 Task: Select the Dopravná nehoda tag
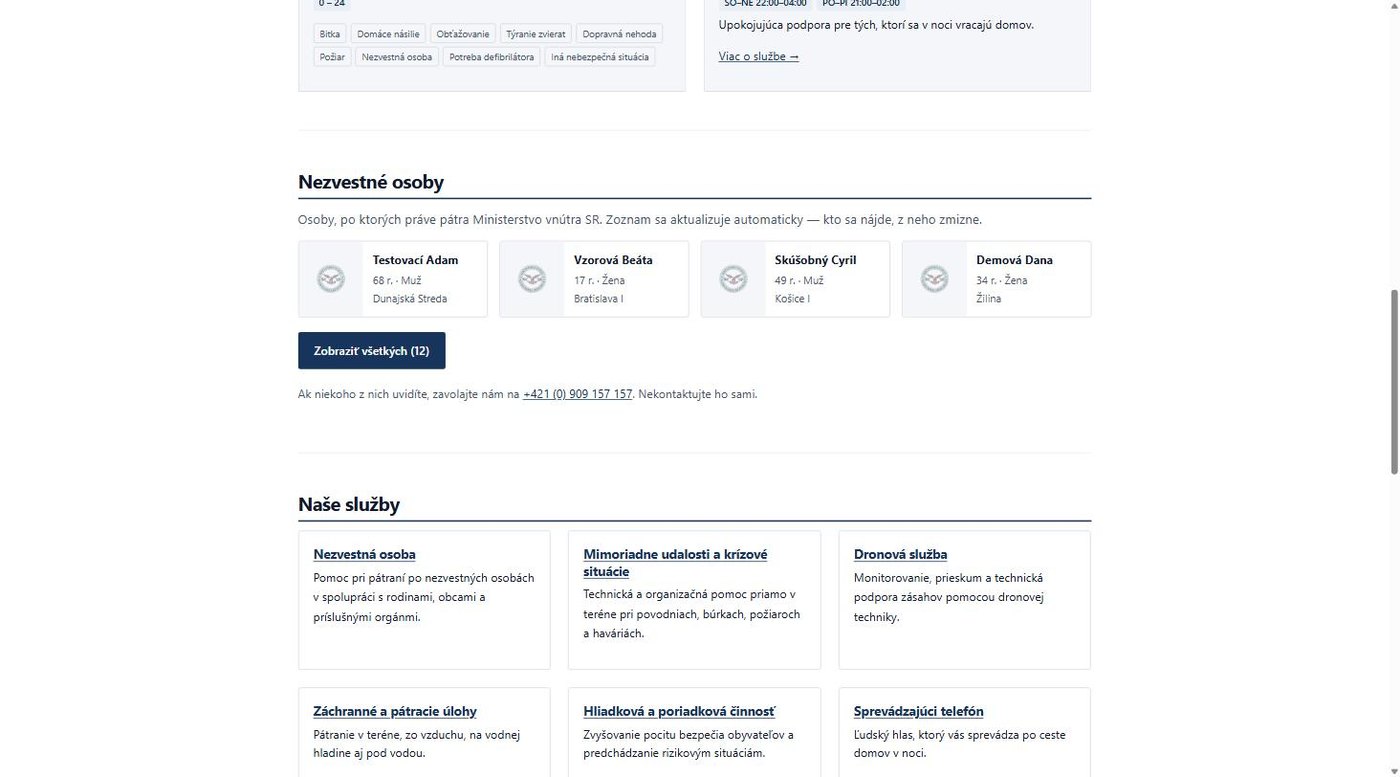pyautogui.click(x=619, y=34)
